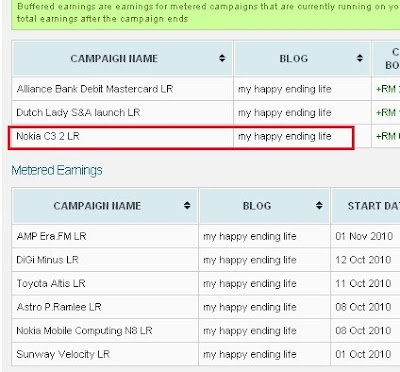
Task: Click blog name in Nokia C3 2 row
Action: (x=285, y=136)
